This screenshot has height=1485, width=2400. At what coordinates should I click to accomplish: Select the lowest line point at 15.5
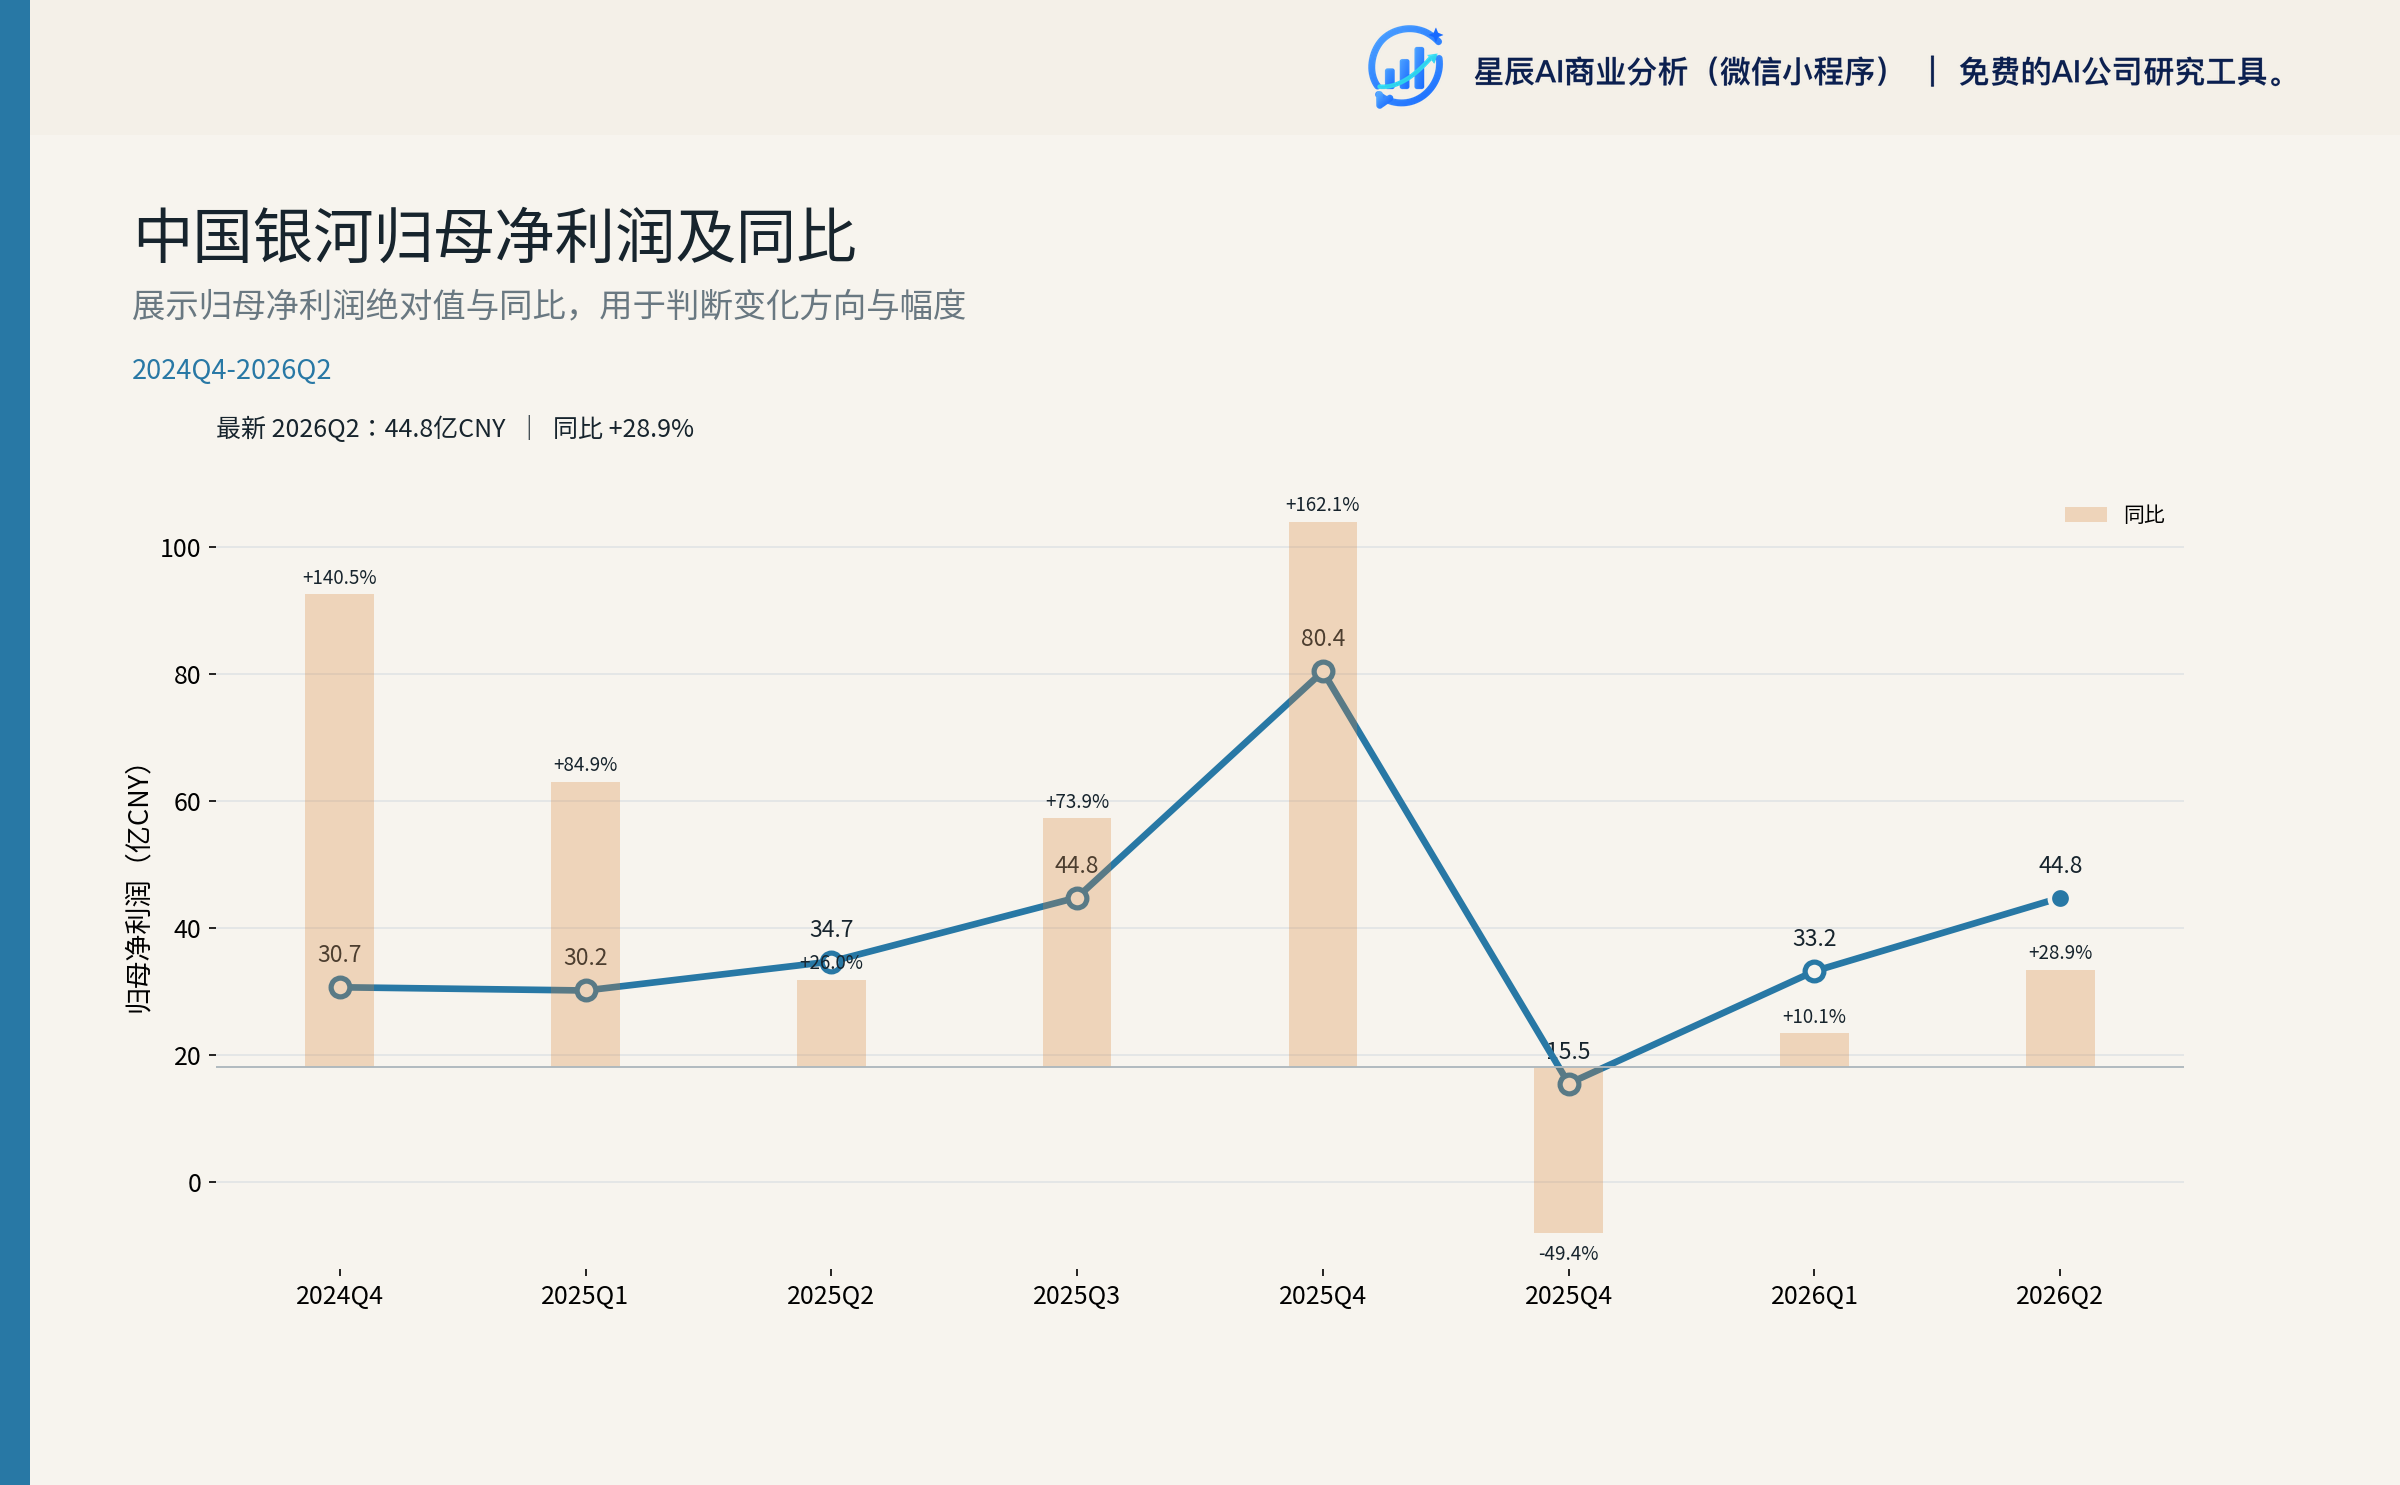(x=1569, y=1084)
